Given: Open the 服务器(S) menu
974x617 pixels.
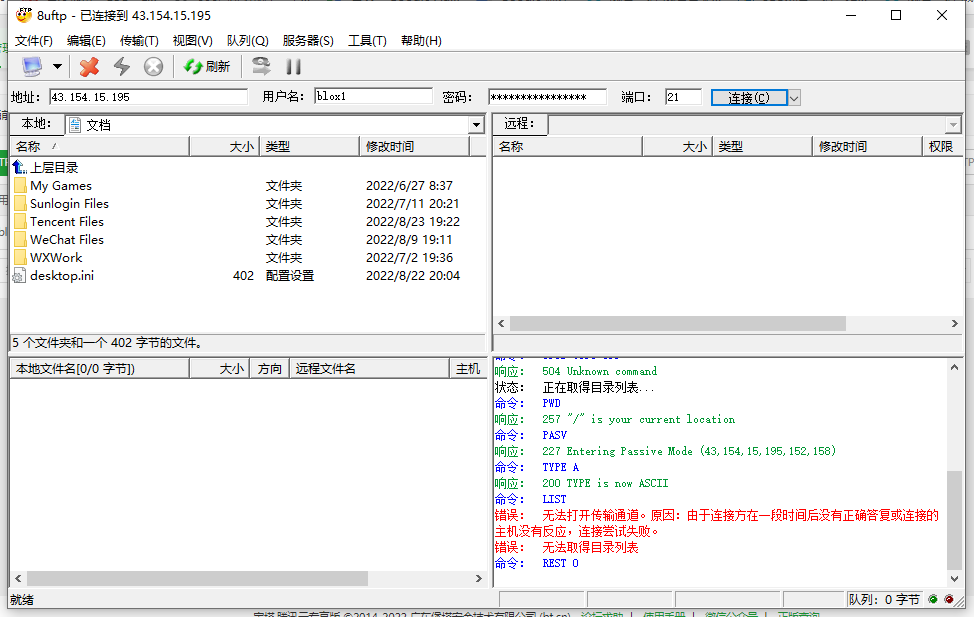Looking at the screenshot, I should click(x=308, y=40).
